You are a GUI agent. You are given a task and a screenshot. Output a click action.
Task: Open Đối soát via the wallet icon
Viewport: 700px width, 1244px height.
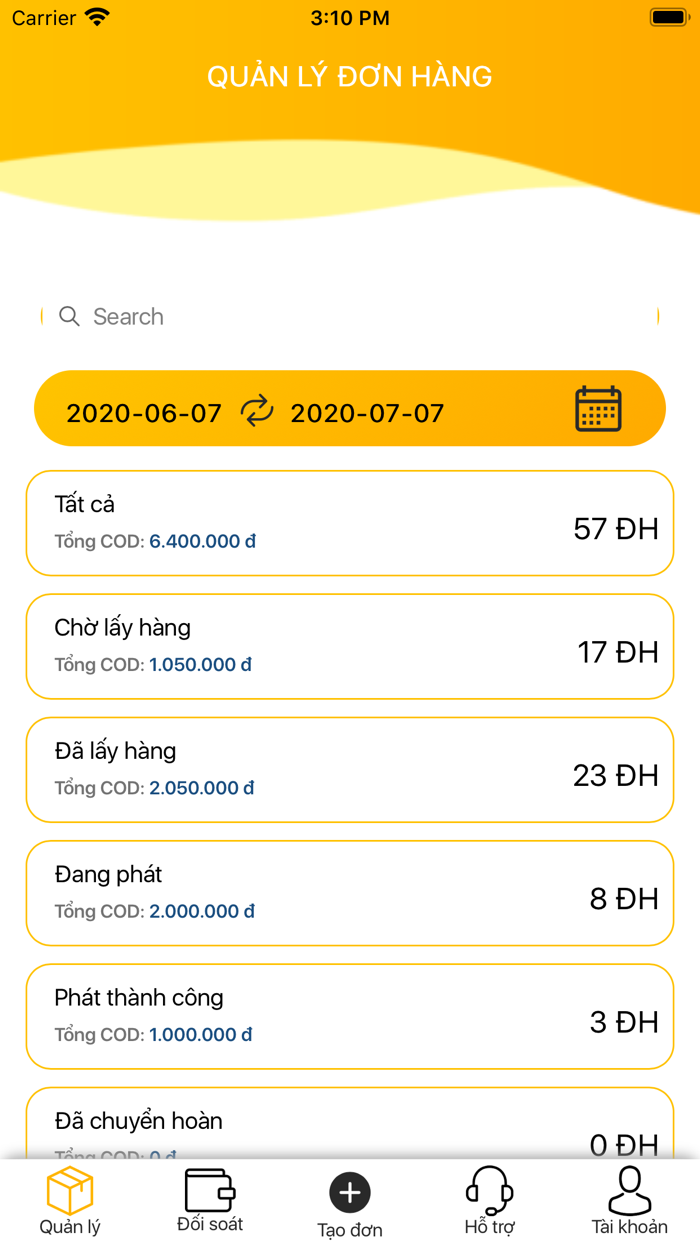click(x=209, y=1188)
